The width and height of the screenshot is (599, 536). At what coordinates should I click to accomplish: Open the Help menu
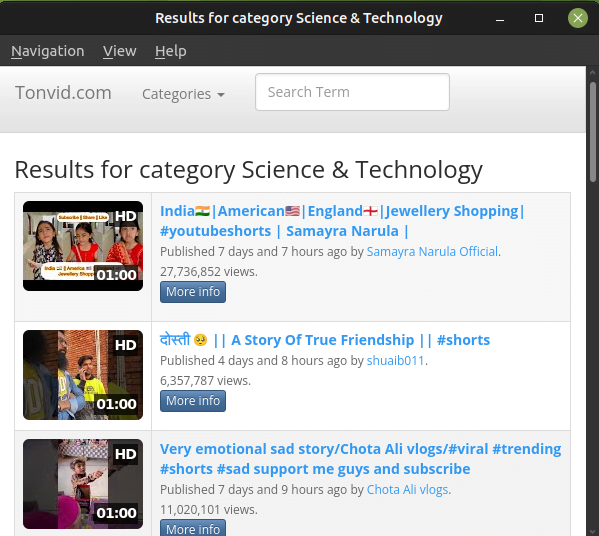pos(171,51)
